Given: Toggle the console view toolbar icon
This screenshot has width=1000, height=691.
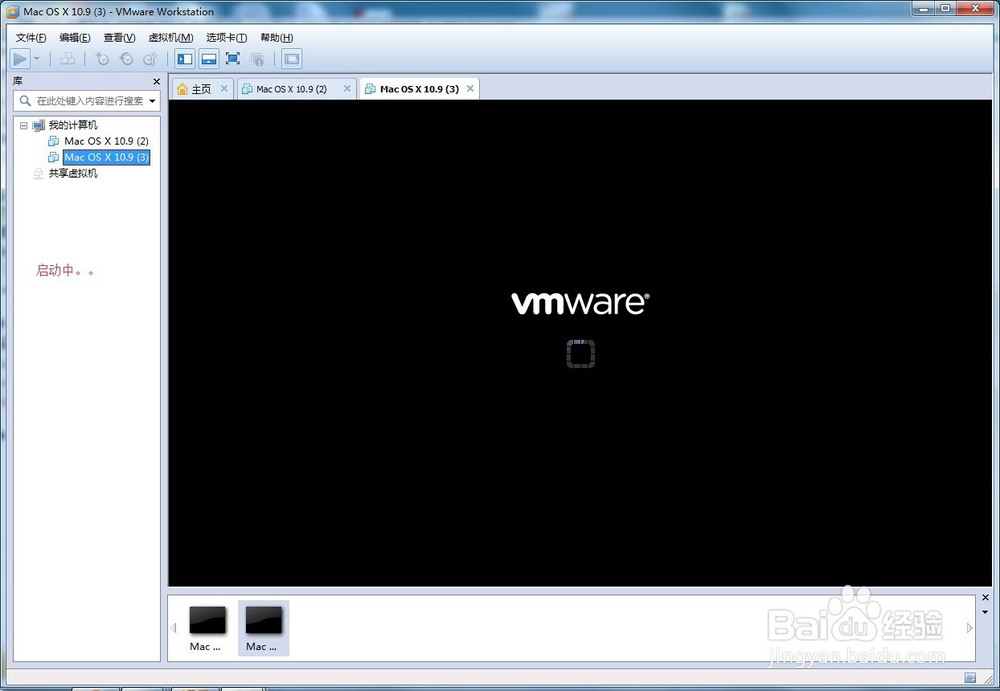Looking at the screenshot, I should pyautogui.click(x=291, y=59).
